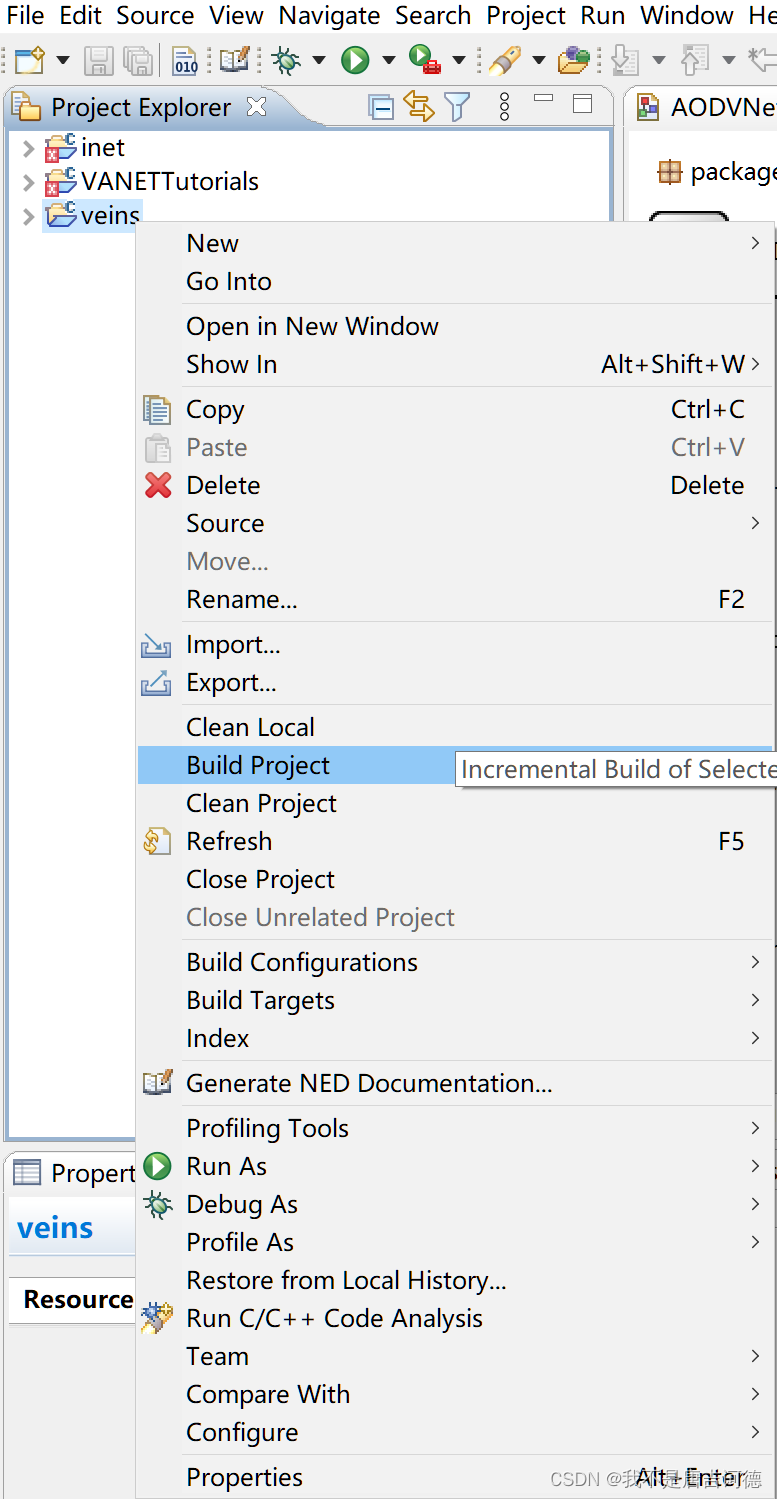
Task: Select Build Project from context menu
Action: [x=258, y=765]
